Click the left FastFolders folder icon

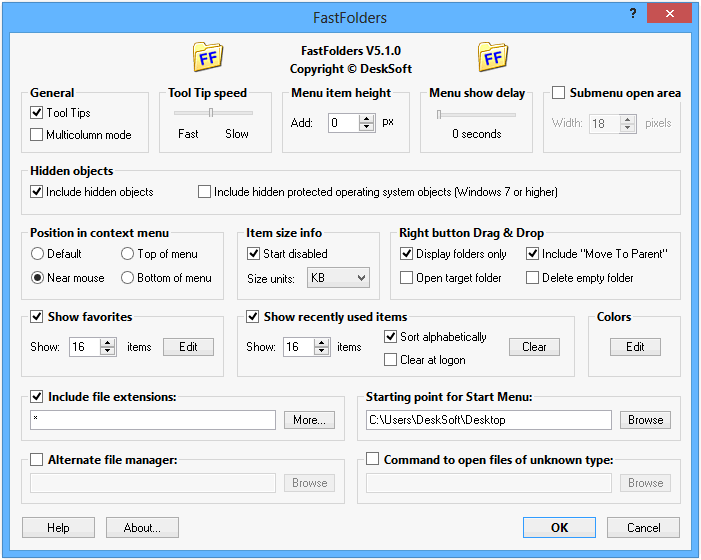click(x=208, y=57)
